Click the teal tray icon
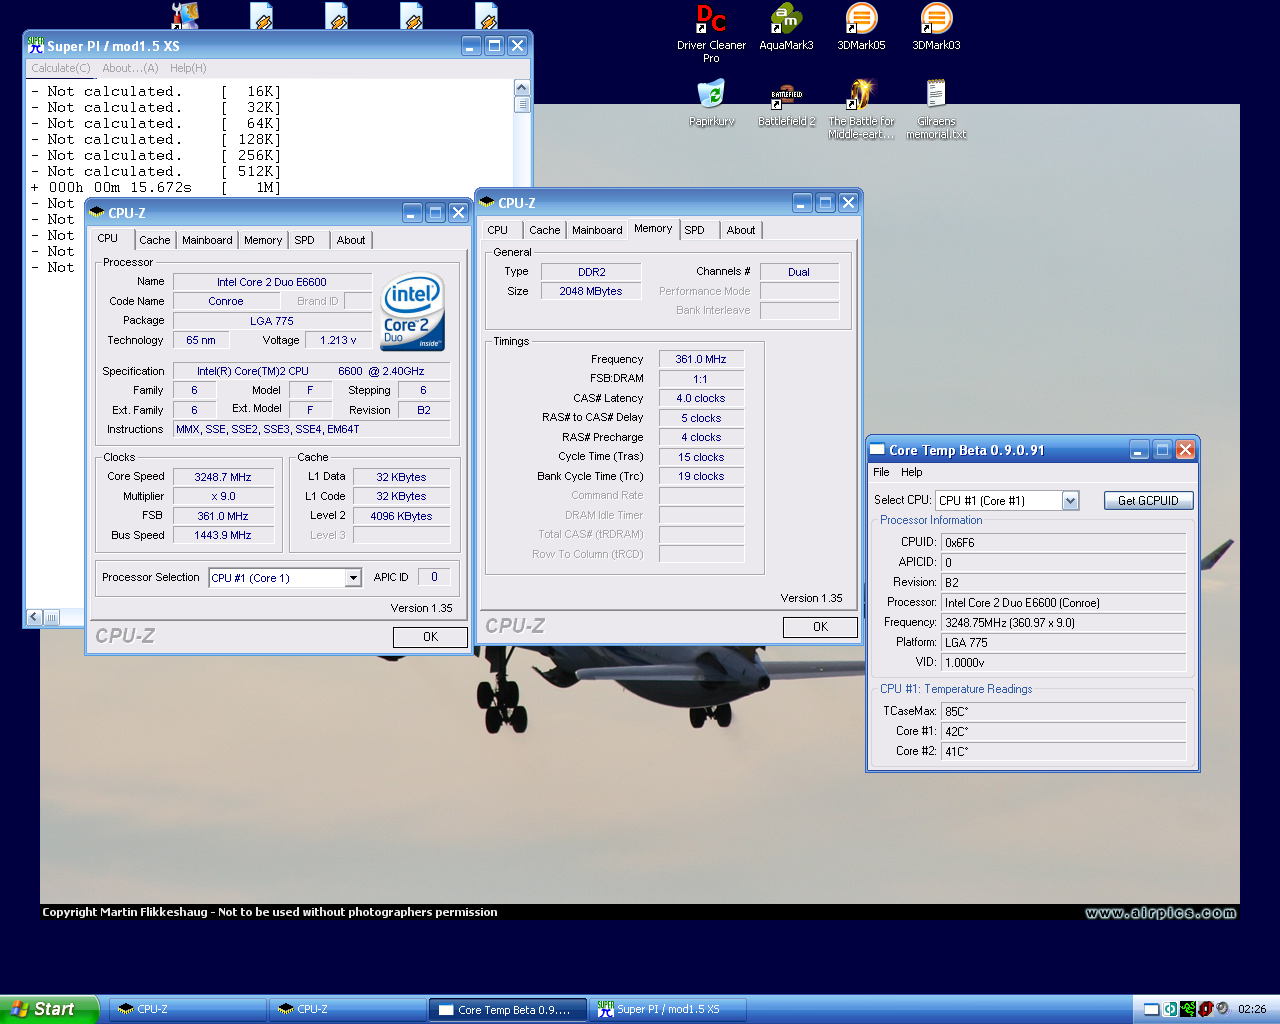1280x1024 pixels. 1169,1009
